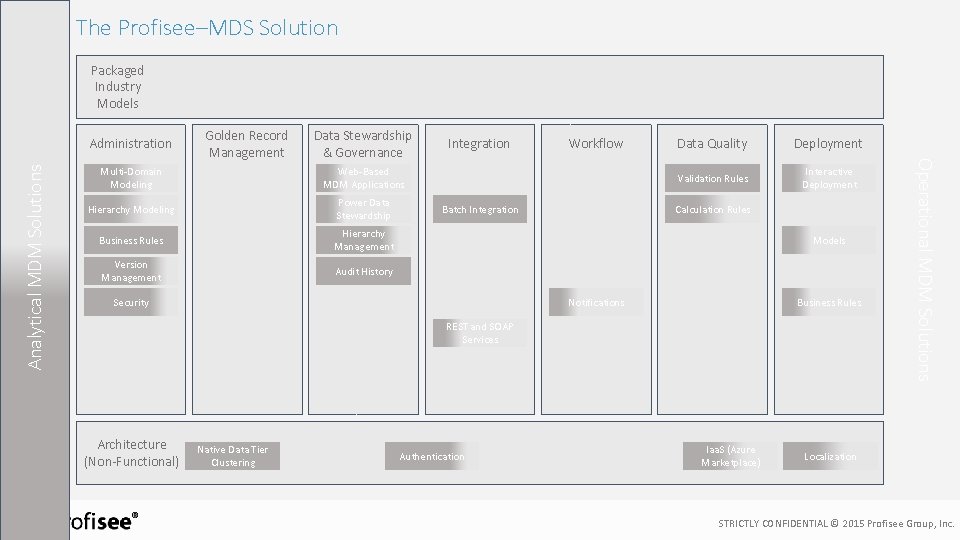The image size is (960, 540).
Task: Select the Version Management box
Action: point(131,271)
